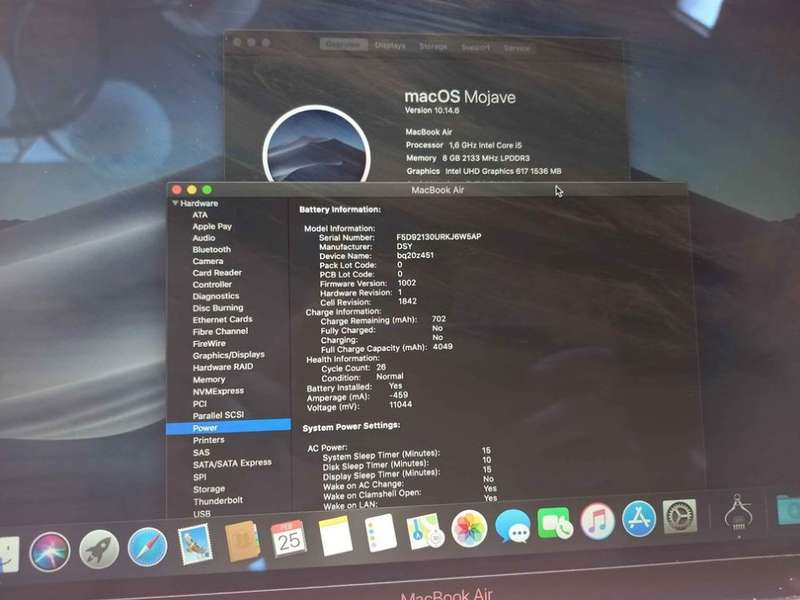The image size is (800, 600).
Task: Open Messages app in dock
Action: pyautogui.click(x=512, y=526)
